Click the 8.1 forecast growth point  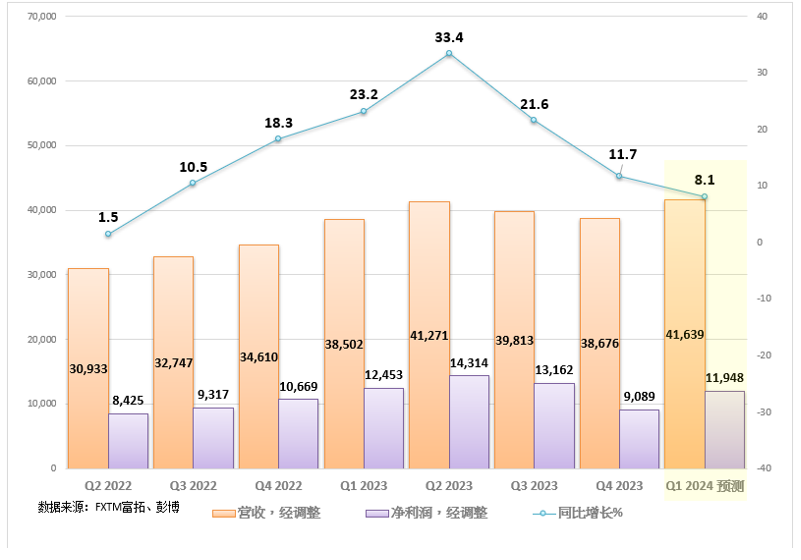pos(704,196)
